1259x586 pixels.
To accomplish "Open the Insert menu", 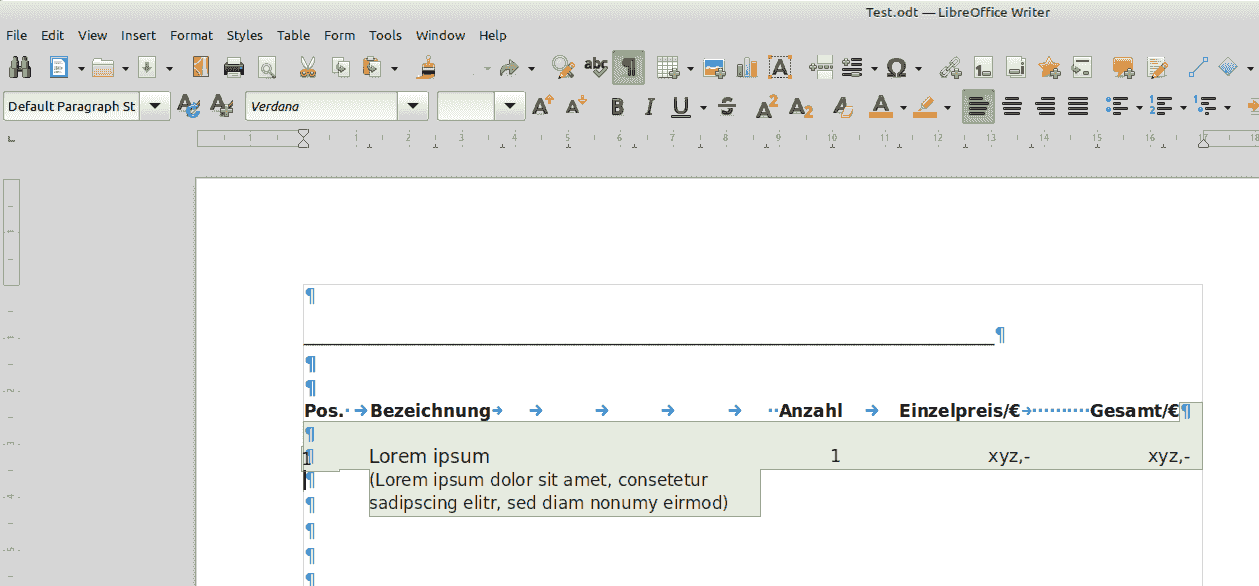I will click(138, 35).
